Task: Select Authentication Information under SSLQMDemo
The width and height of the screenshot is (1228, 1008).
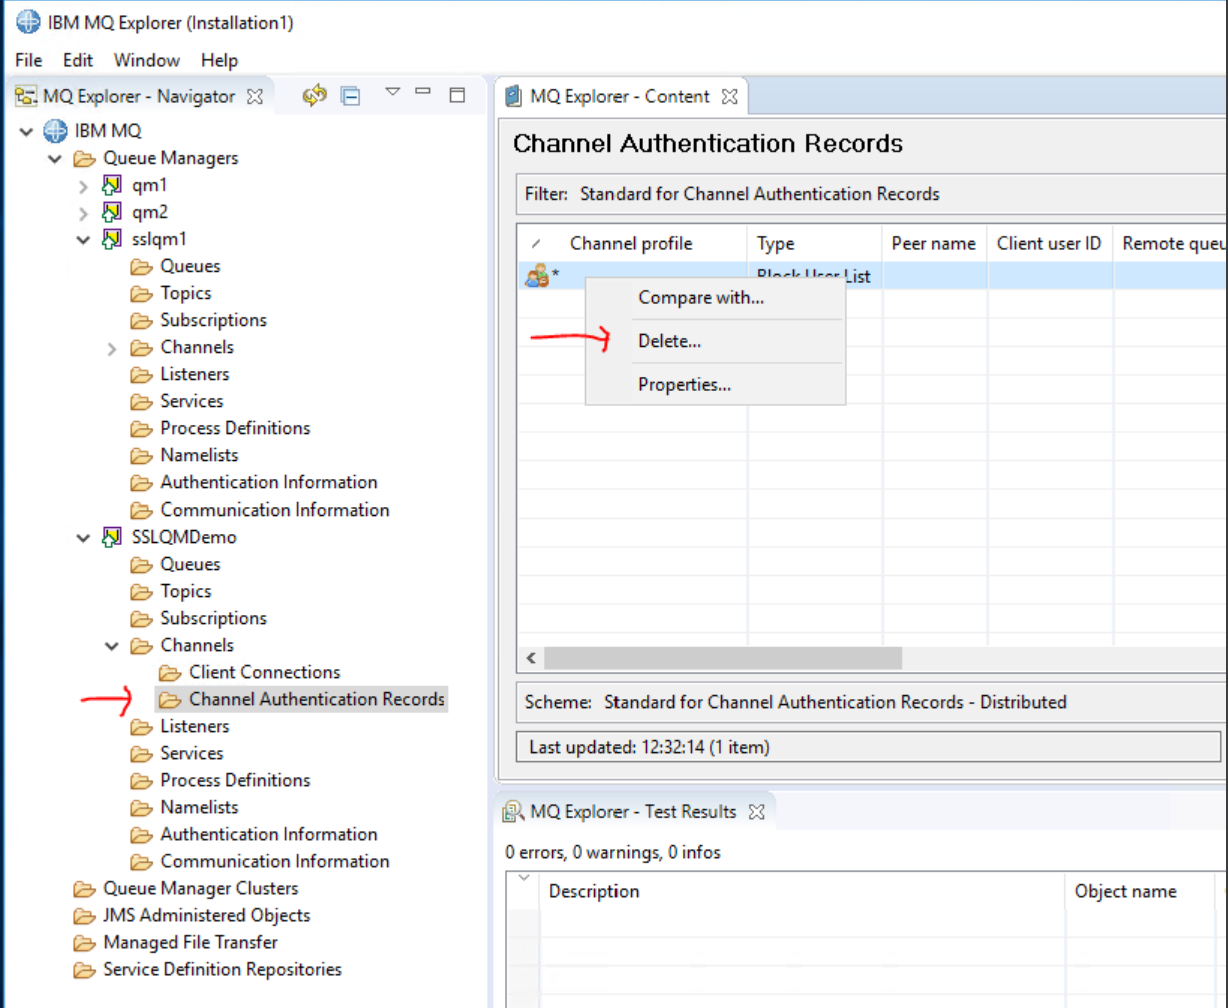Action: coord(269,834)
